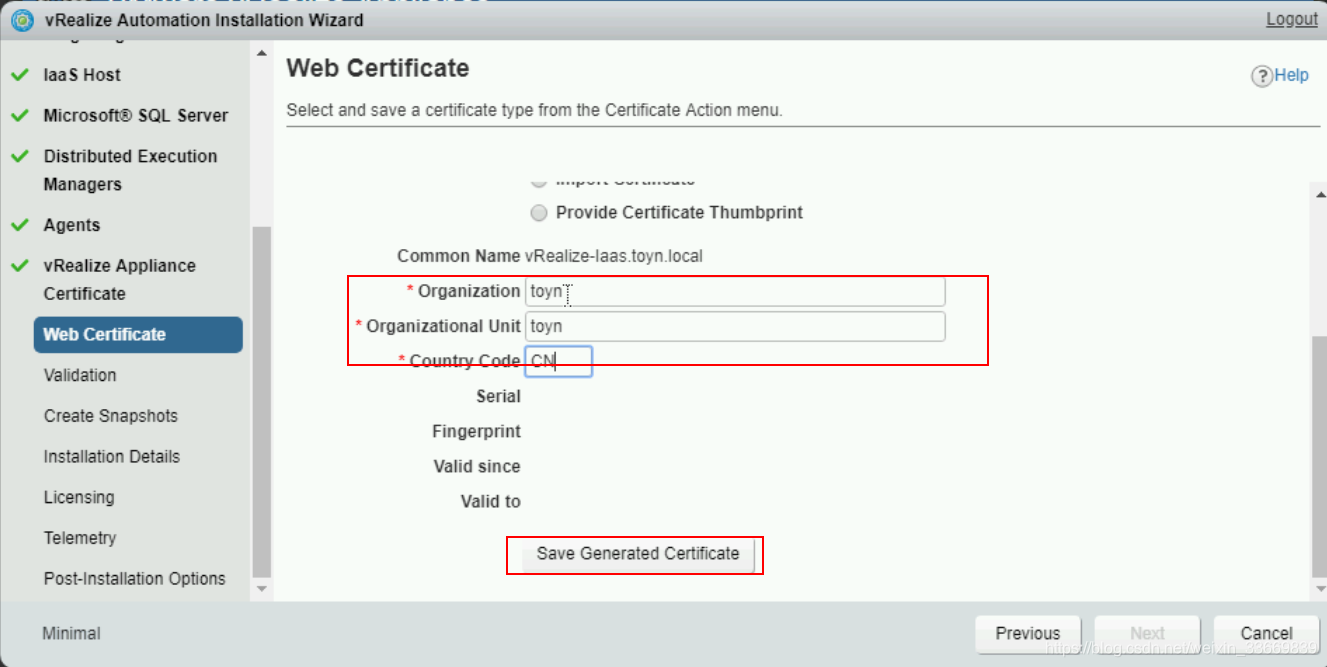The image size is (1327, 667).
Task: Click the Valid since label
Action: point(477,467)
